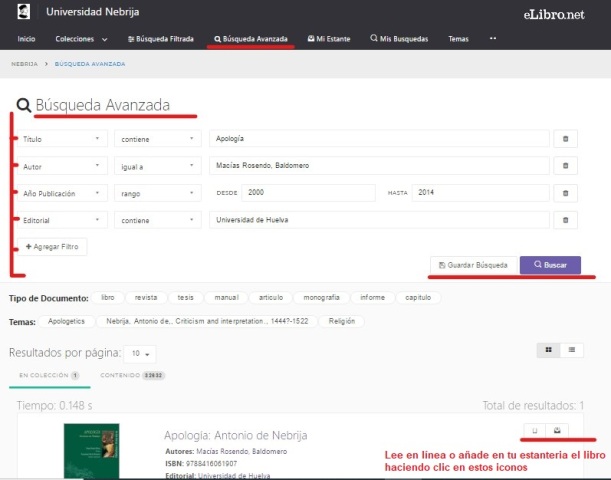
Task: Select the En Colección tab
Action: (49, 375)
